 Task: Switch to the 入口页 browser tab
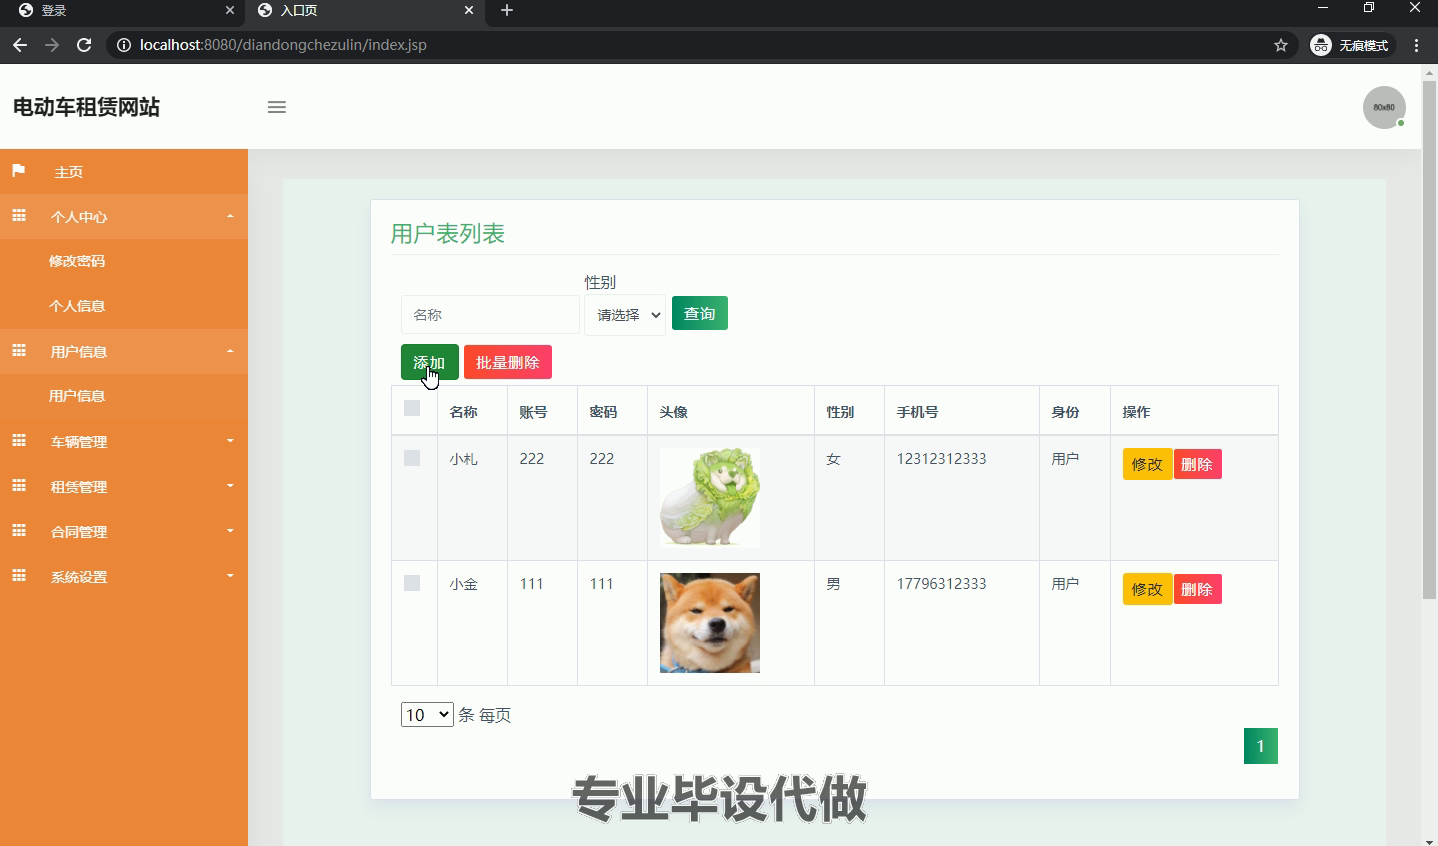pos(365,10)
